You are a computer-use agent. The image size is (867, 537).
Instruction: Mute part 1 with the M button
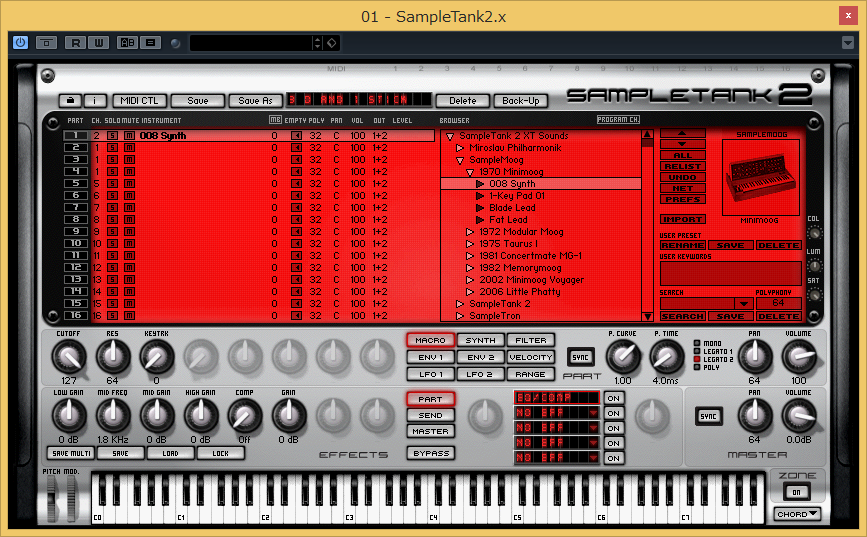tap(129, 136)
